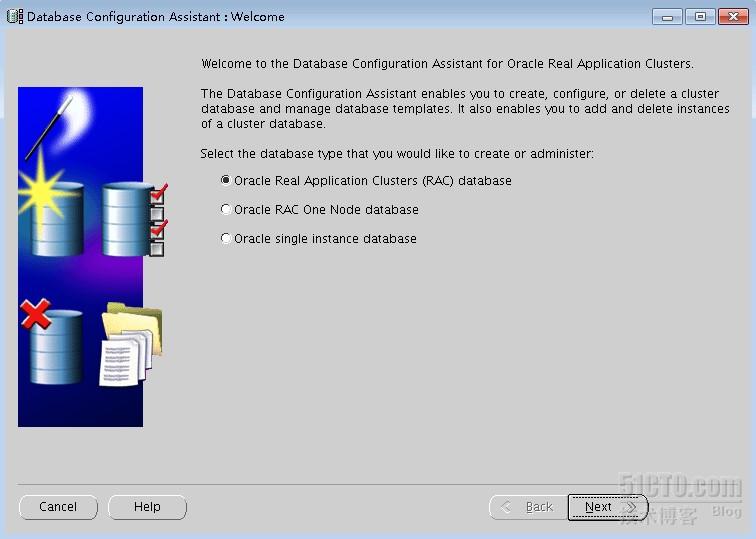Screen dimensions: 756x539
Task: Minimize the Database Configuration Assistant window
Action: point(667,17)
